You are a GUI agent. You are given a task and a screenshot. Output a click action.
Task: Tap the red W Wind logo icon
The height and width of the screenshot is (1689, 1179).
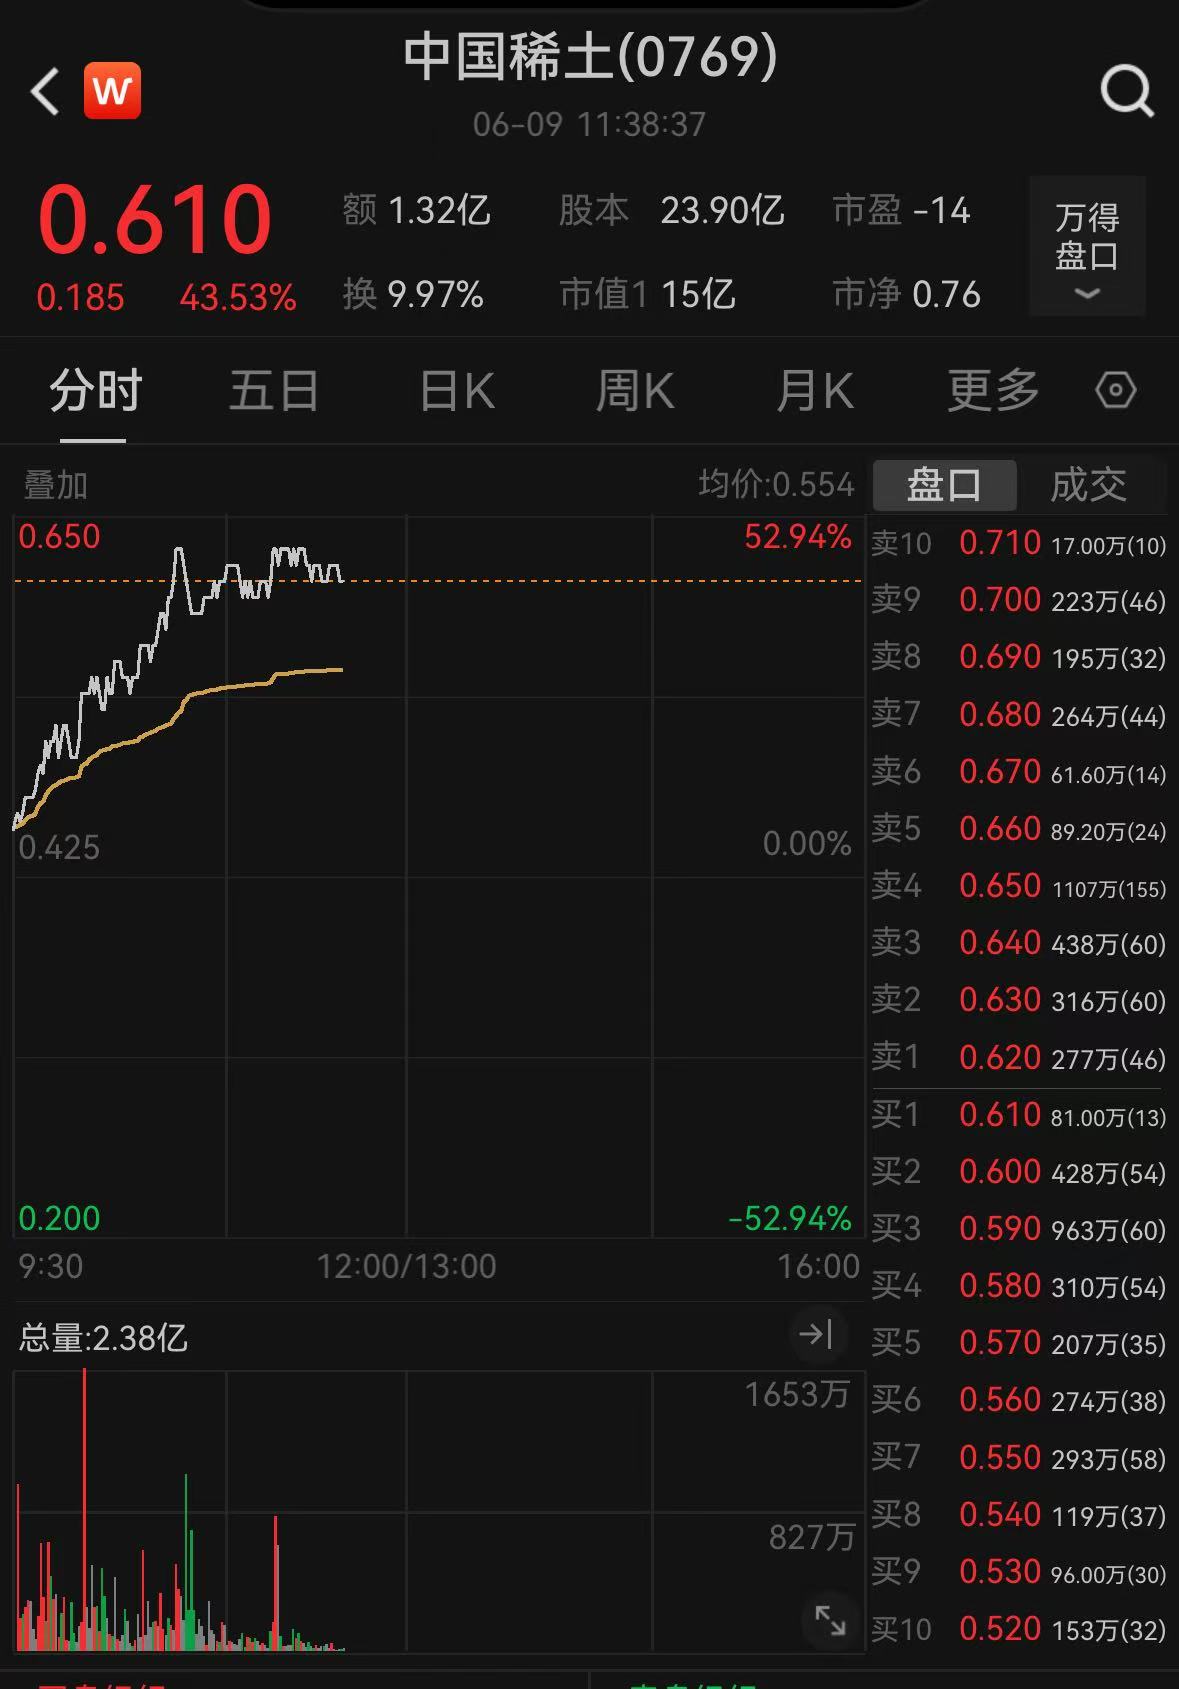click(112, 91)
